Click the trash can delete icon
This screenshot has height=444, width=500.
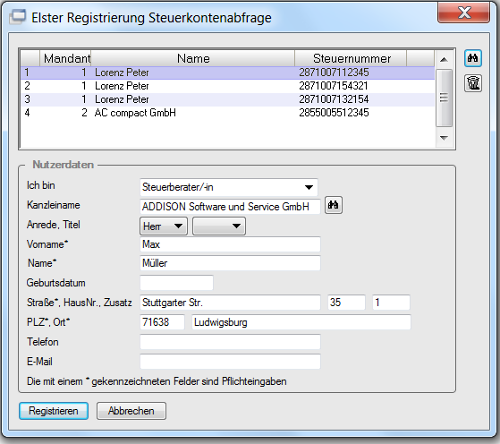click(473, 83)
